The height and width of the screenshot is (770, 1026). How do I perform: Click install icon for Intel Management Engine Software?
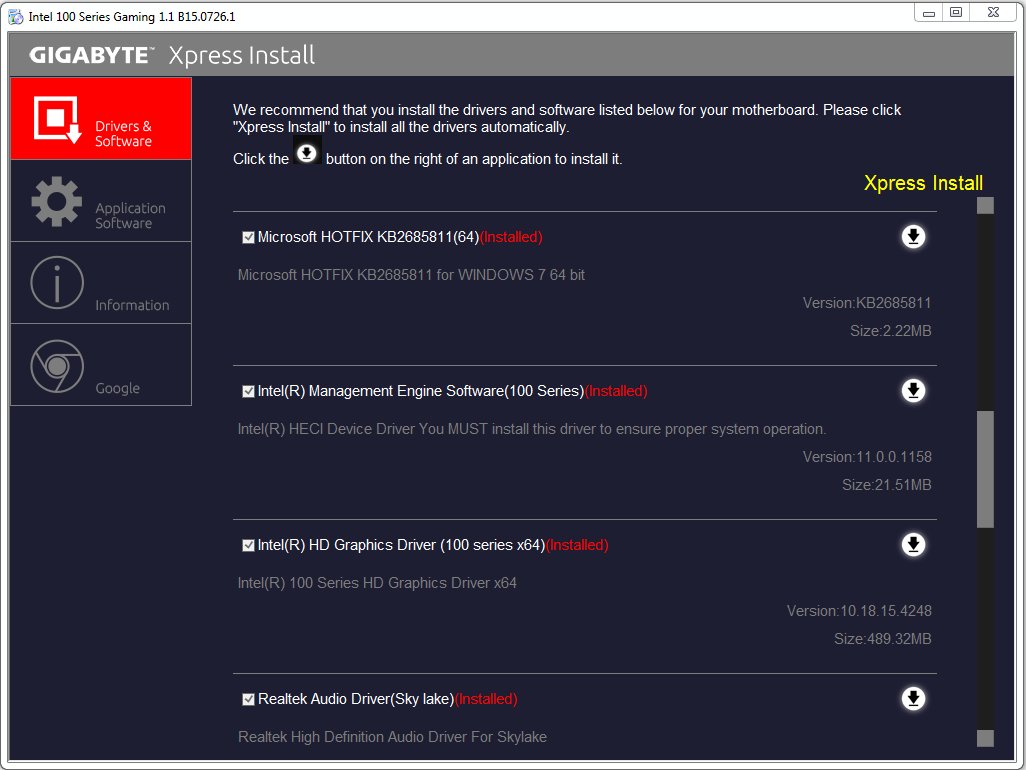point(913,391)
